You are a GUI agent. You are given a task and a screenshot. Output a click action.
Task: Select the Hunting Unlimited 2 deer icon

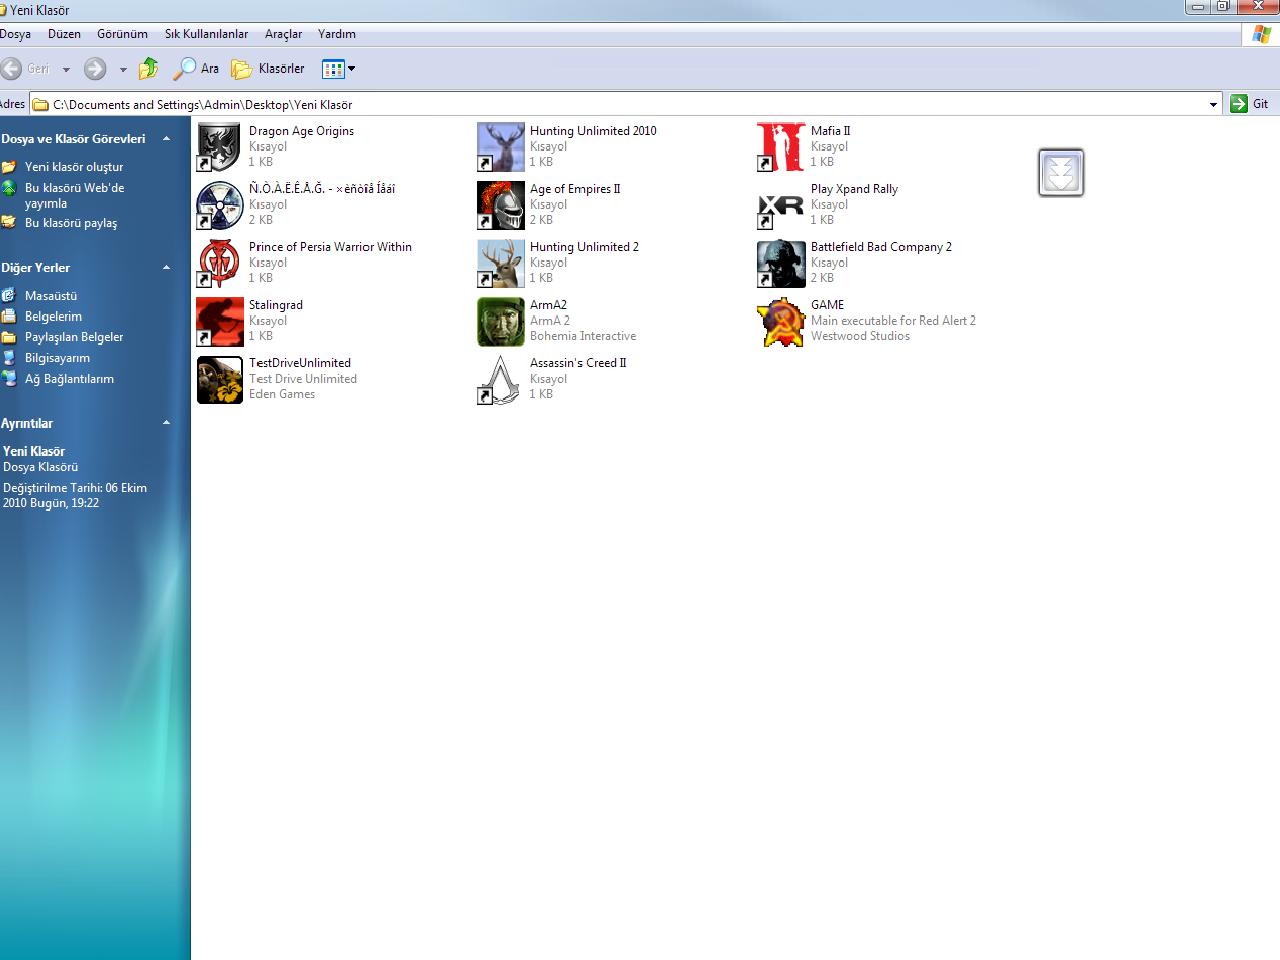[501, 263]
